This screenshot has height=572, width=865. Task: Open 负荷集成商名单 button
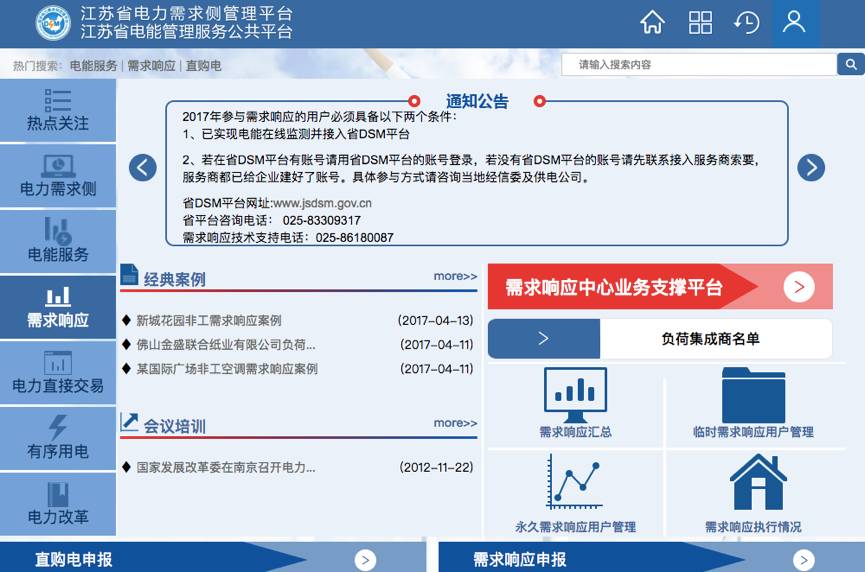[x=709, y=339]
